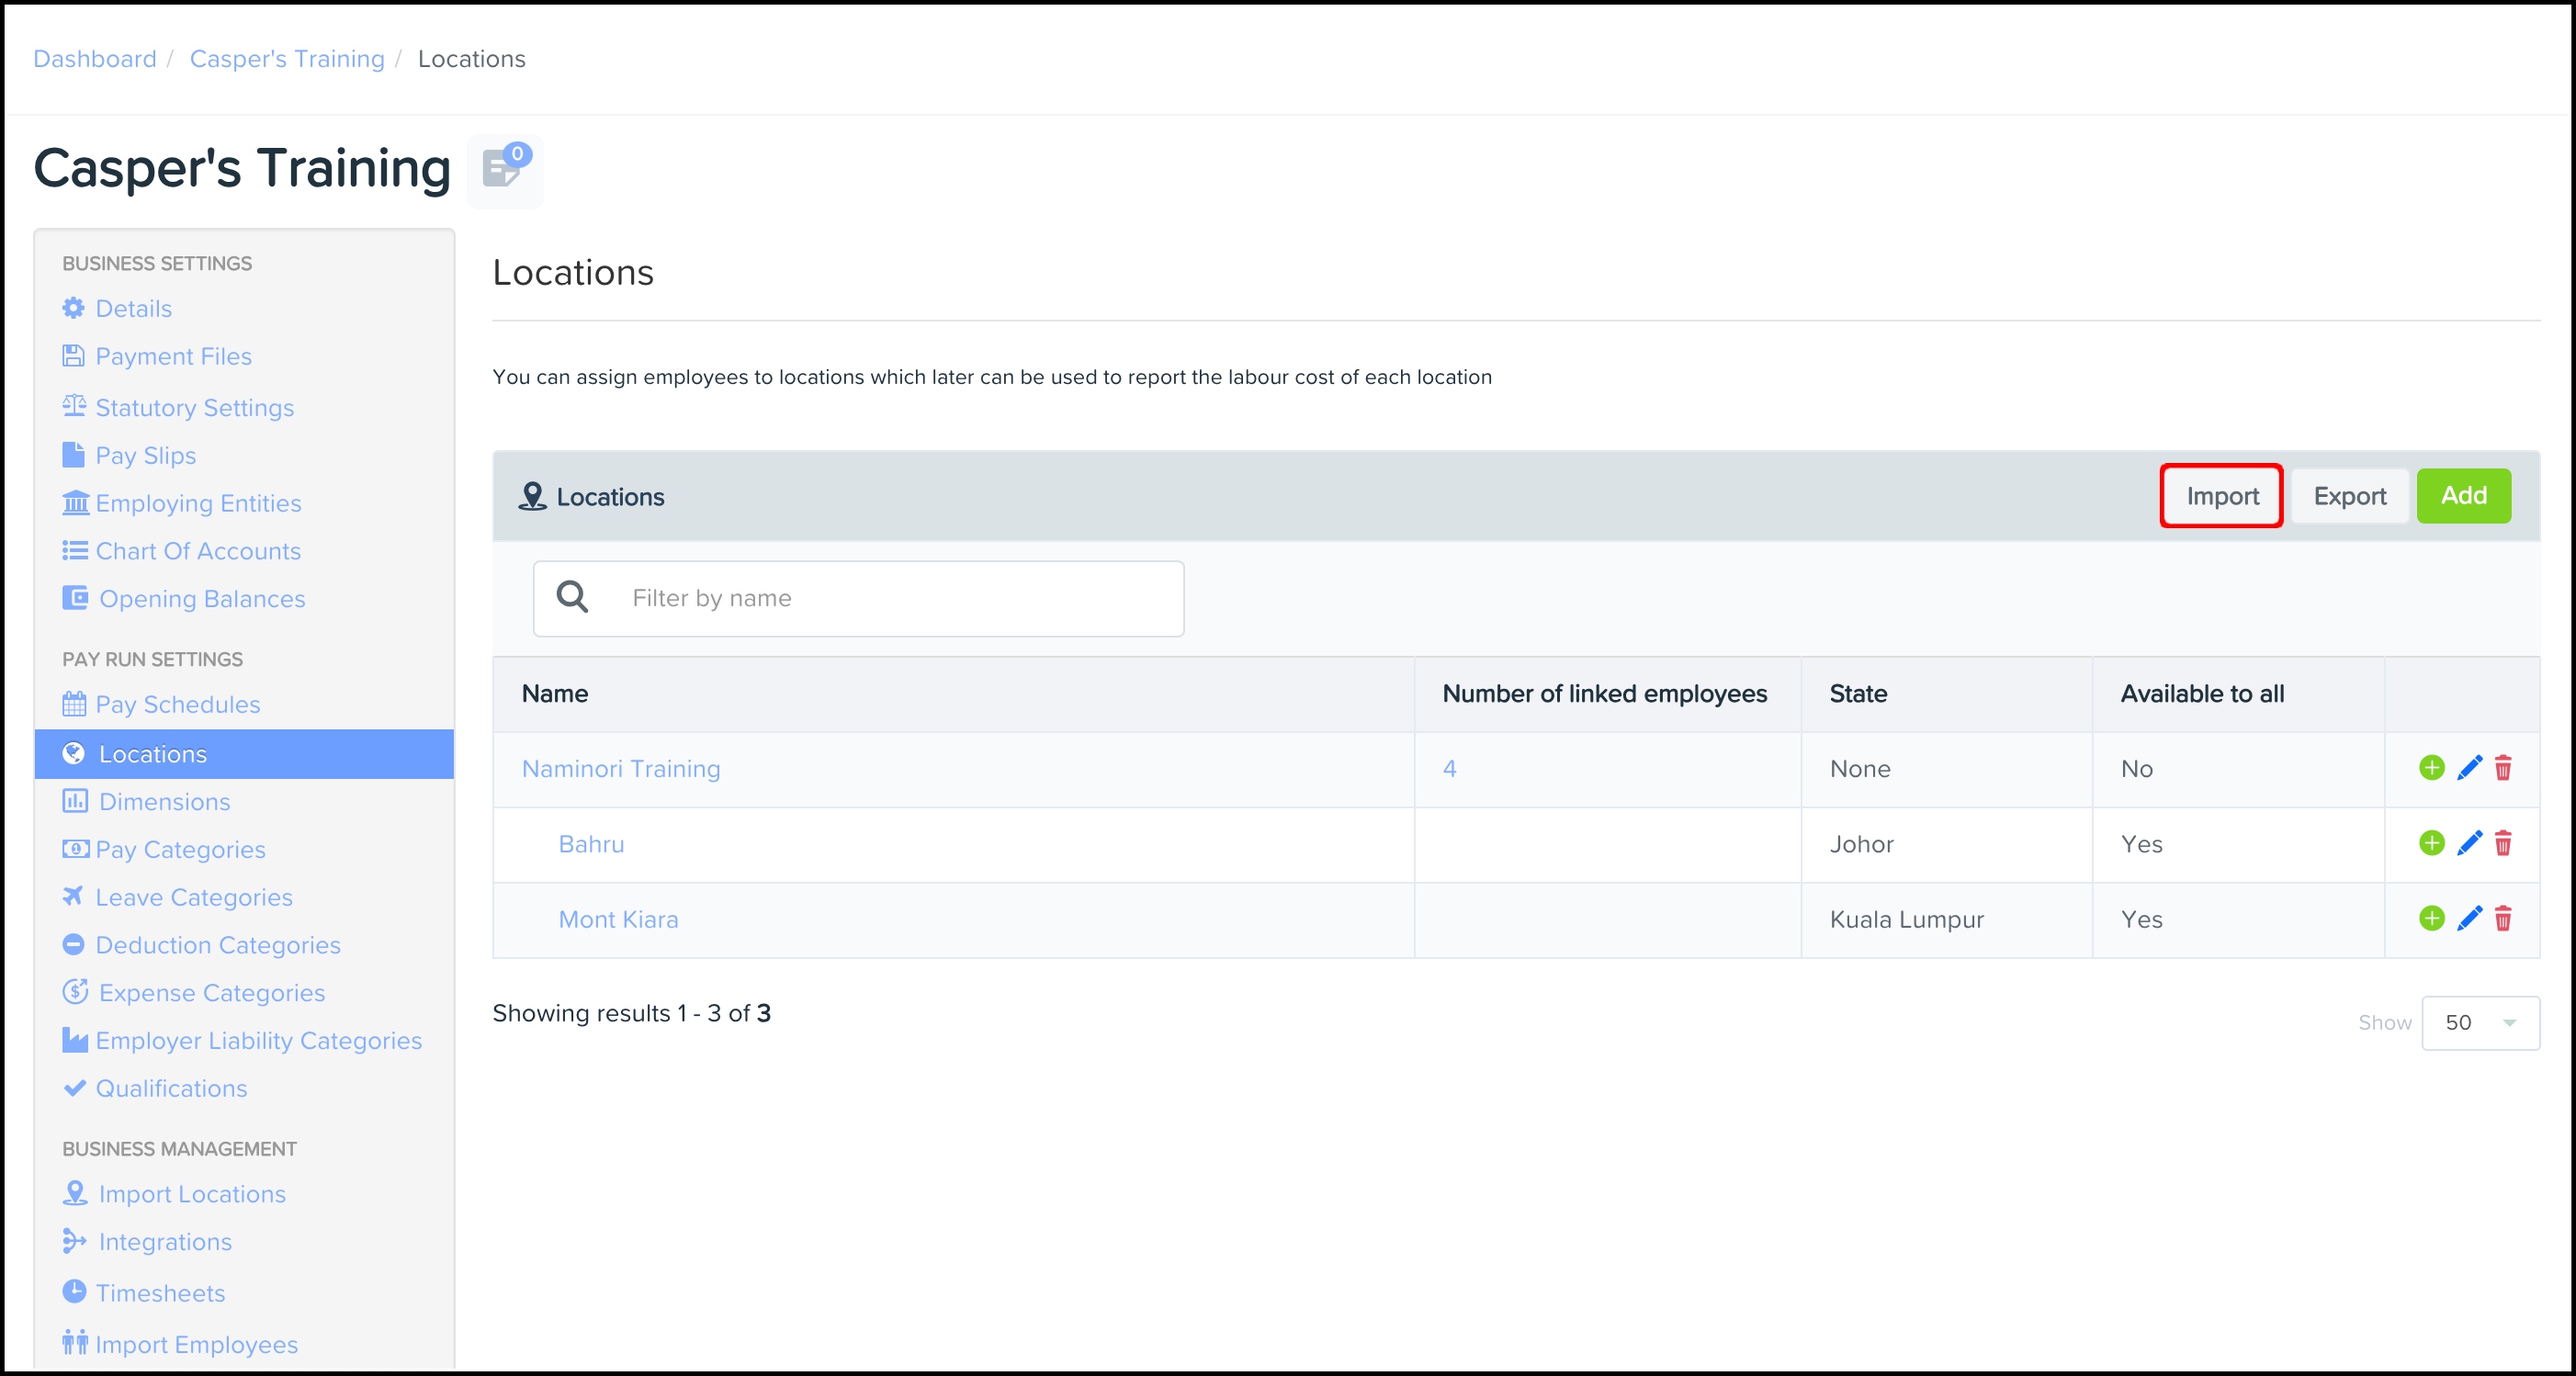Select Dimensions from pay run settings

point(164,801)
